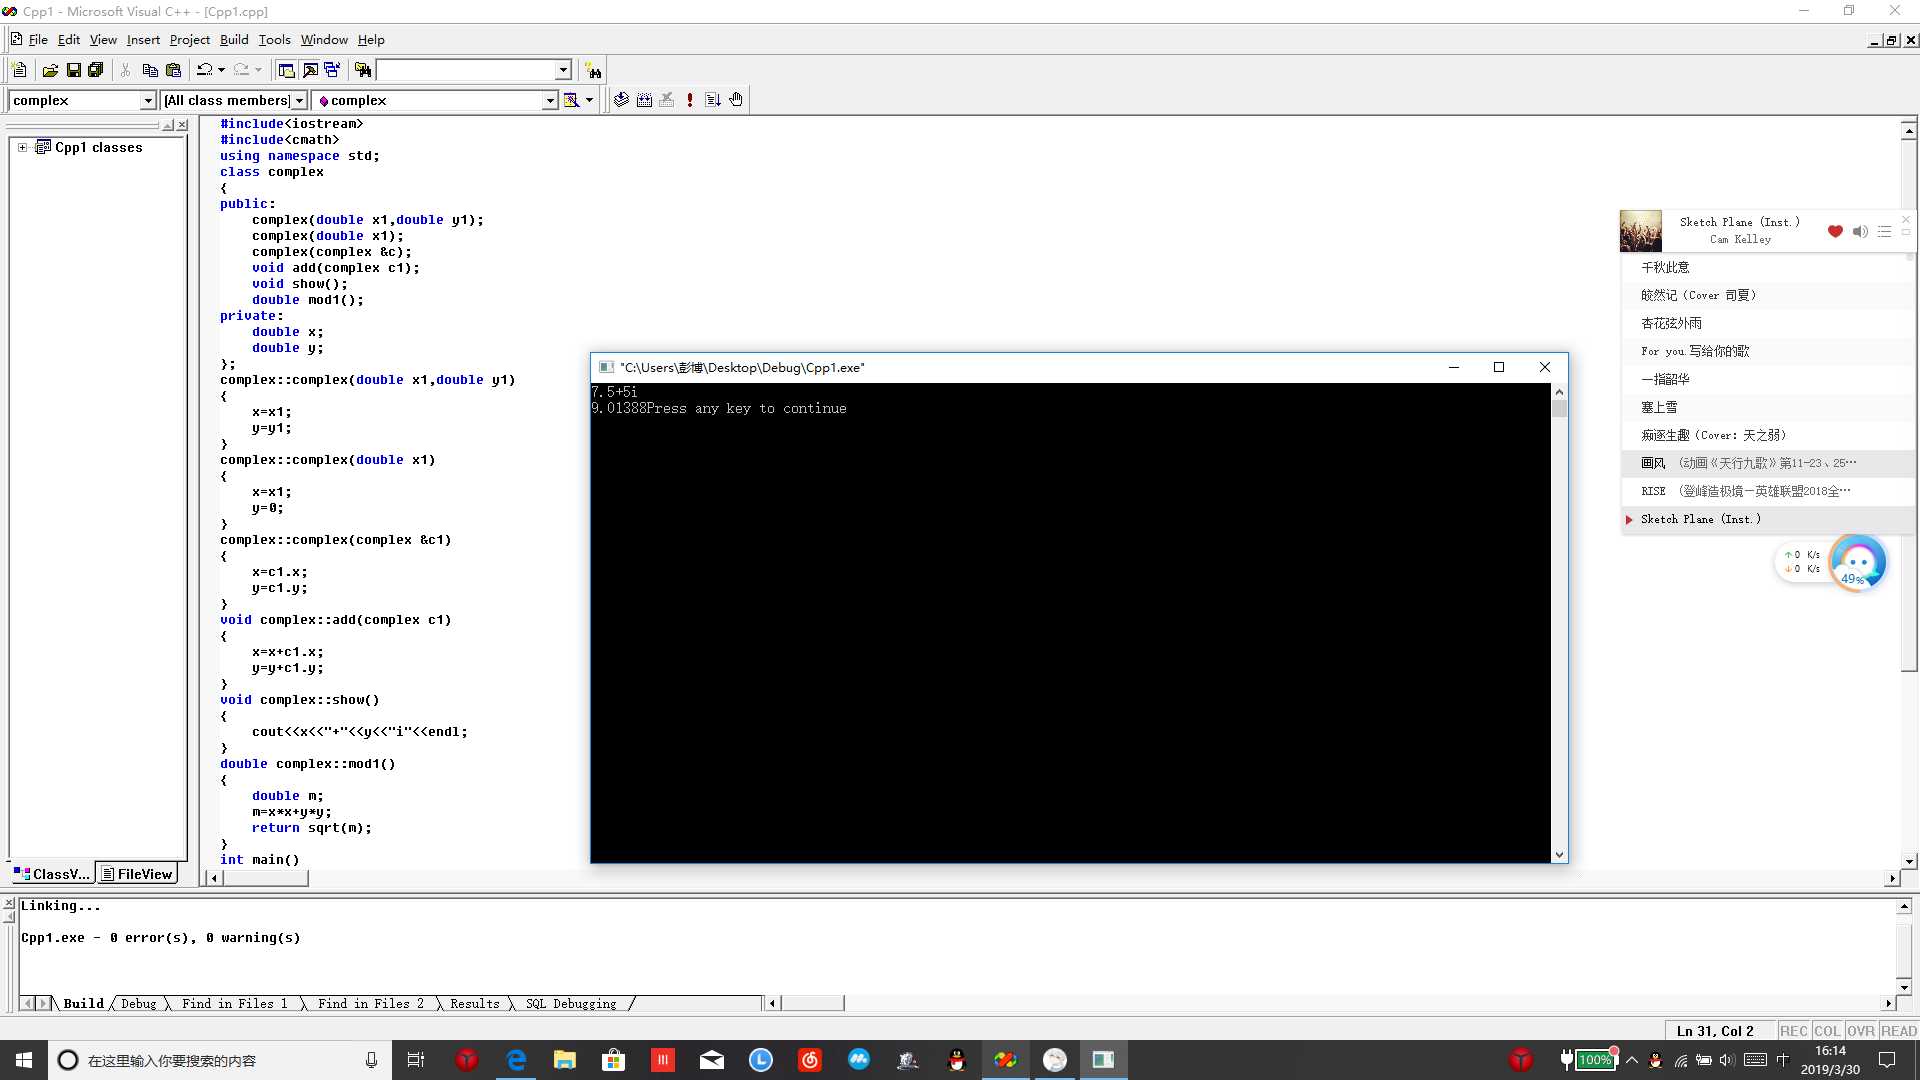Screen dimensions: 1920x1080
Task: Click the Find in Files binoculars icon
Action: [x=362, y=70]
